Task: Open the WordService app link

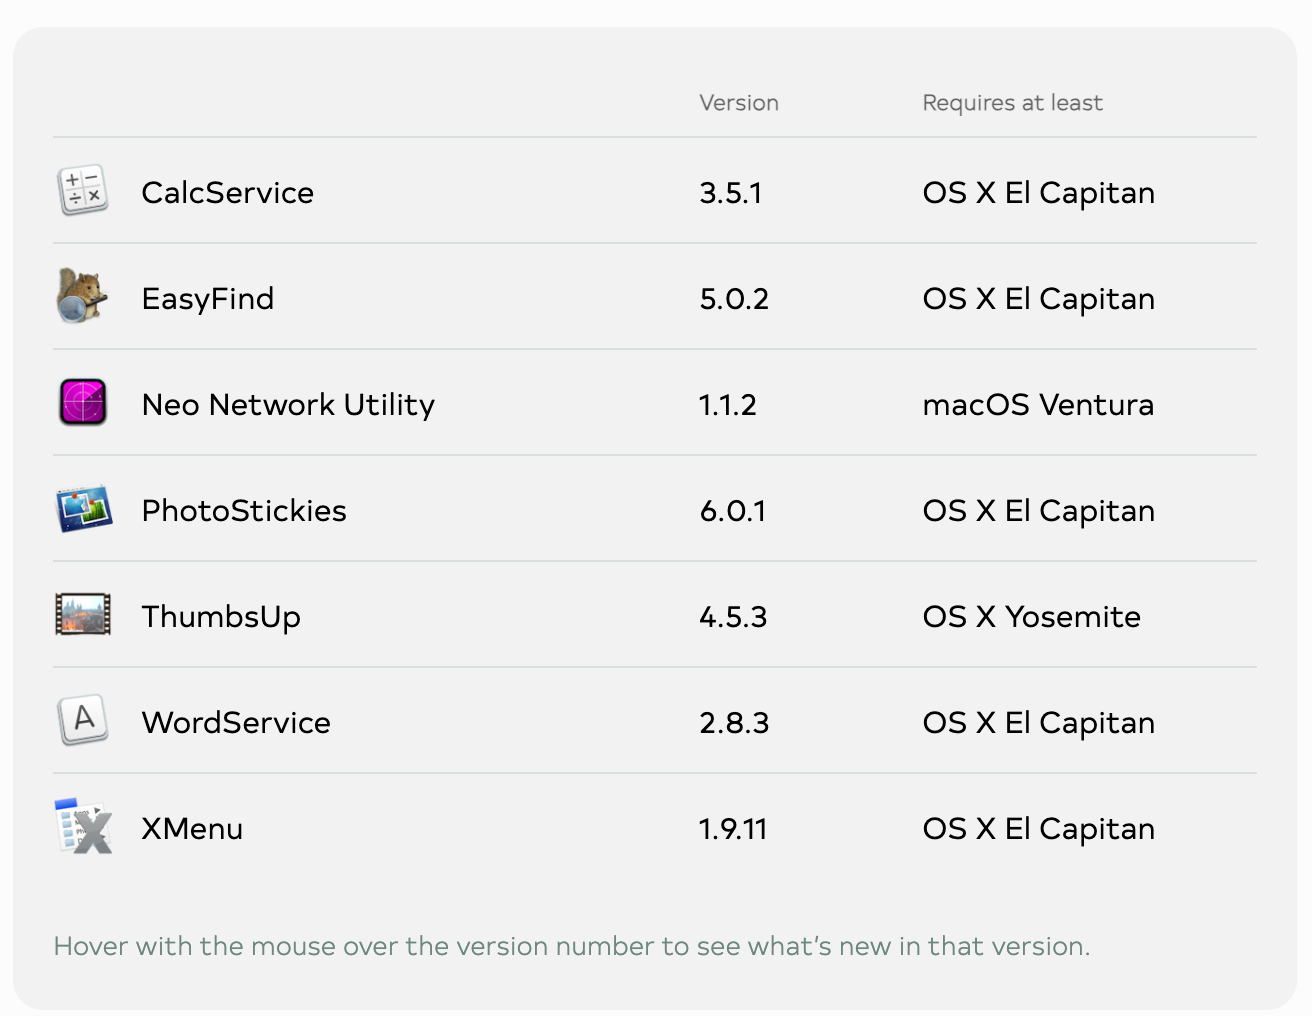Action: (x=236, y=723)
